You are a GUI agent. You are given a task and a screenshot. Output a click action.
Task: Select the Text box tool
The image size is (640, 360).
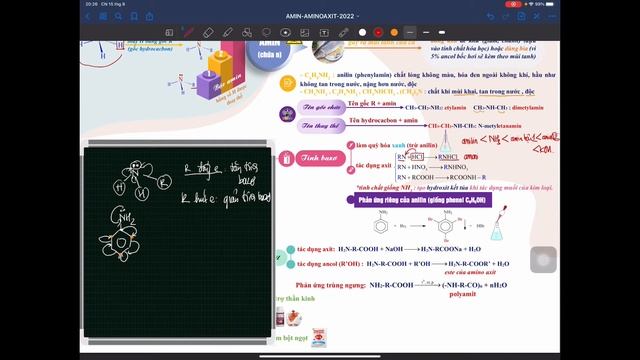324,32
